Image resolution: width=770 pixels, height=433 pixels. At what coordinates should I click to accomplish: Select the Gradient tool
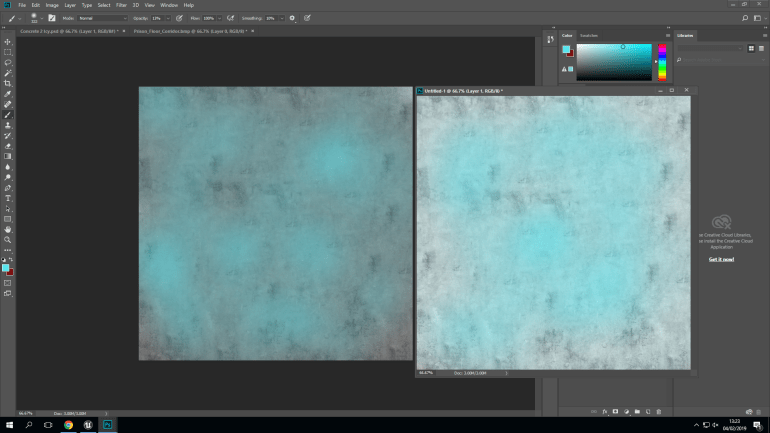[x=8, y=157]
